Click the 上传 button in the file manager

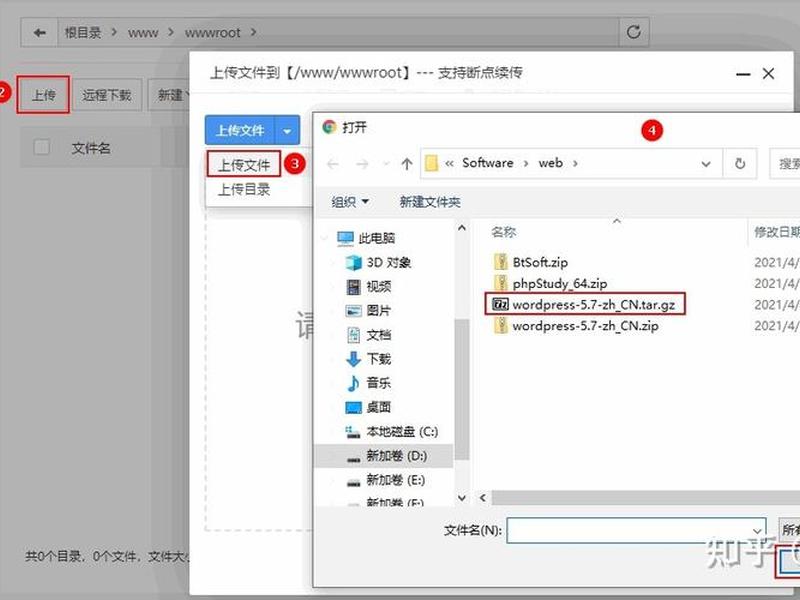[x=43, y=95]
